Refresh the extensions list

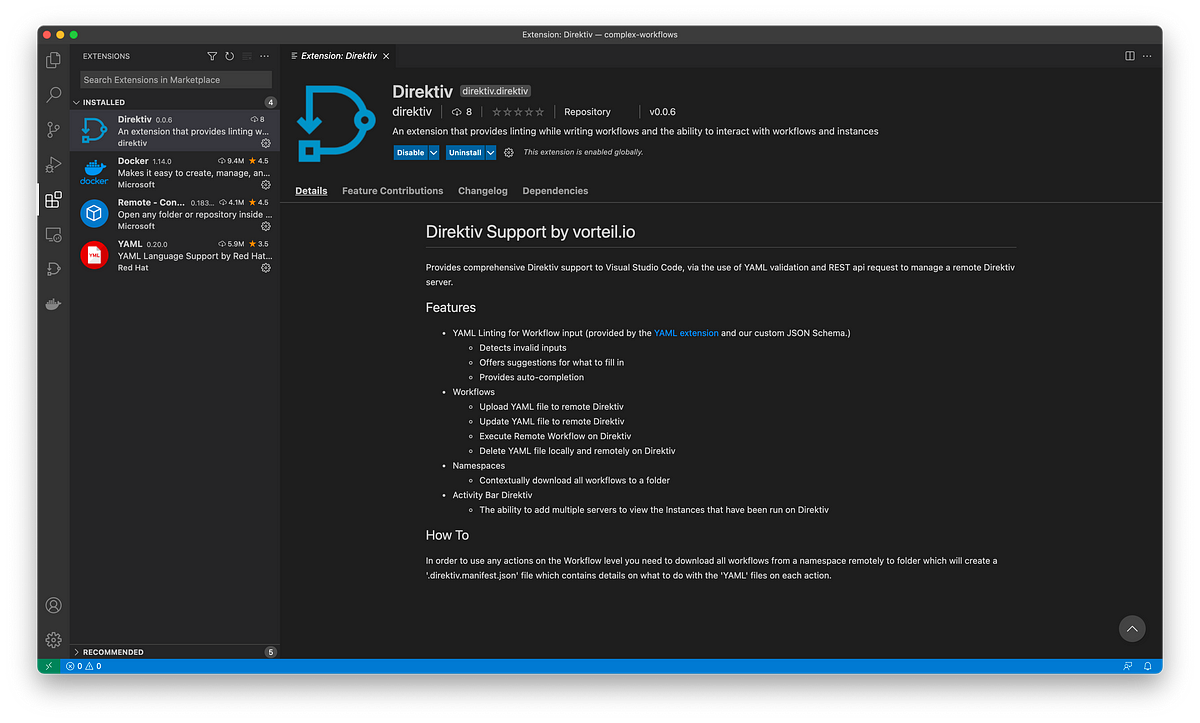(229, 57)
